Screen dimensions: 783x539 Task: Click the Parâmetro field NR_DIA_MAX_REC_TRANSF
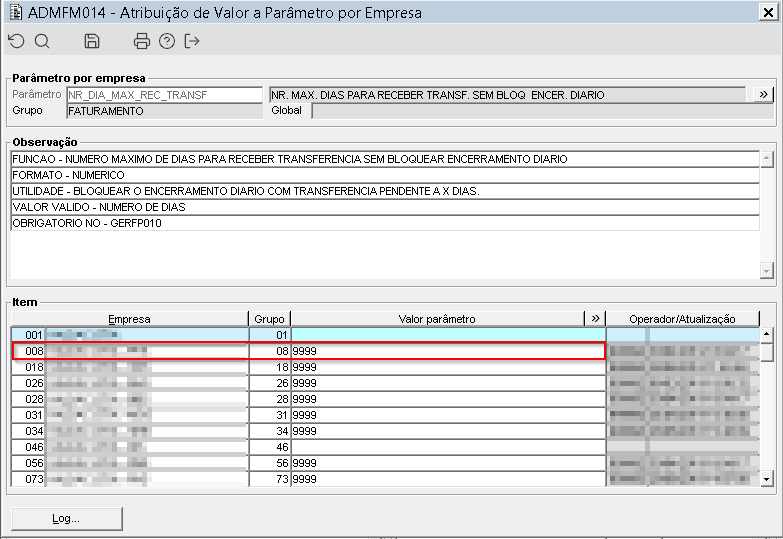pyautogui.click(x=164, y=95)
